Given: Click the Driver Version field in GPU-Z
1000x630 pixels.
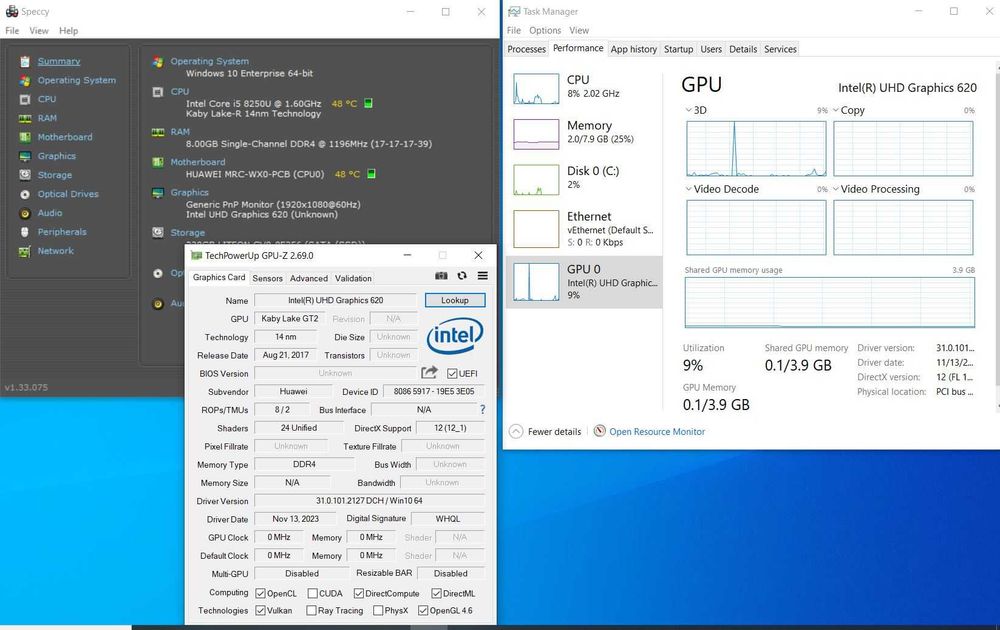Looking at the screenshot, I should (x=369, y=501).
